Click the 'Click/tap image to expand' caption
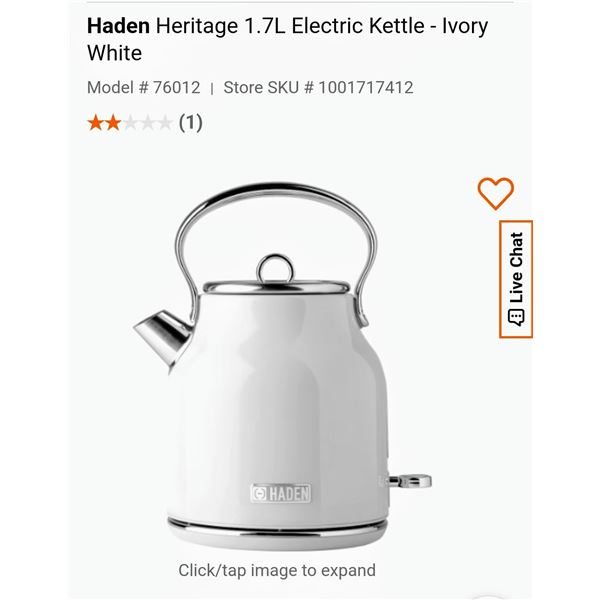 coord(277,570)
